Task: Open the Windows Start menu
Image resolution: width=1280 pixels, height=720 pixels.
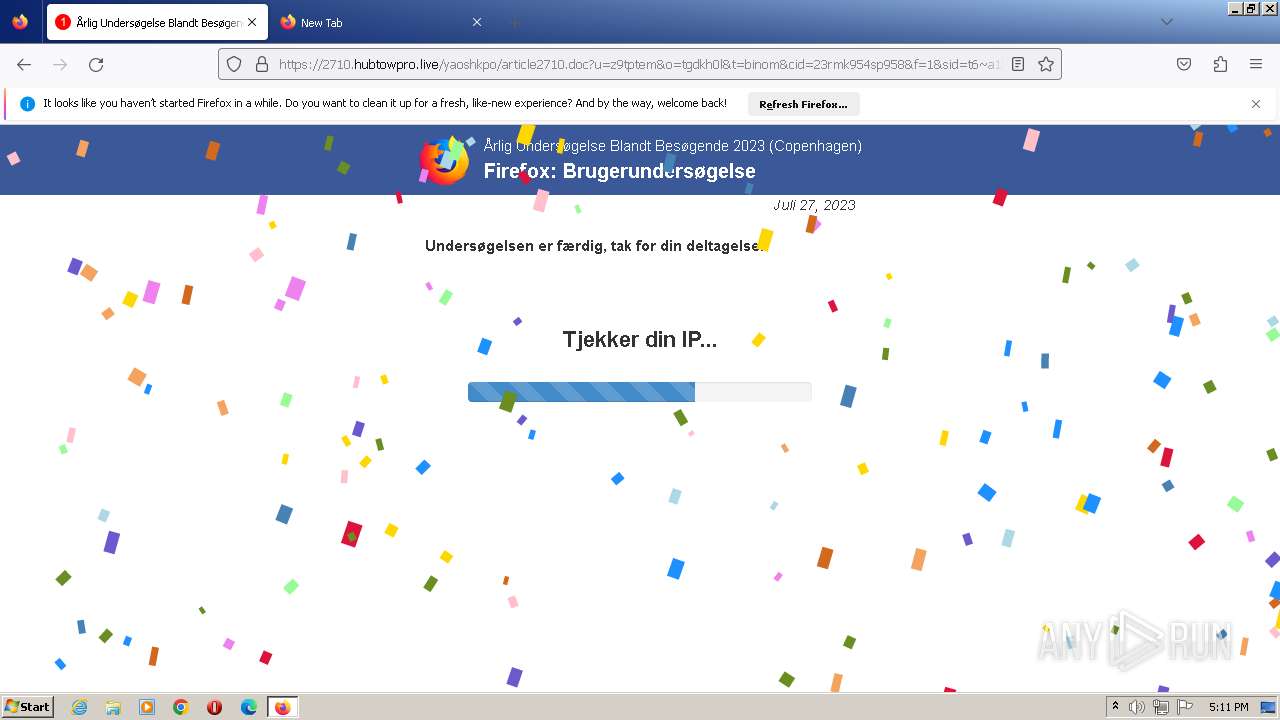Action: tap(28, 707)
